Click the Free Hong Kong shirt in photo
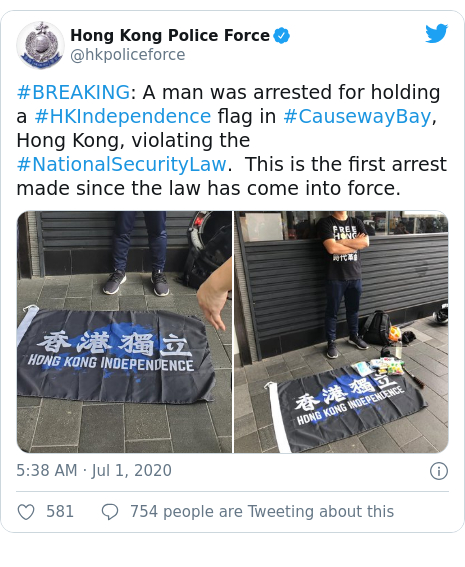This screenshot has width=465, height=567. click(344, 248)
